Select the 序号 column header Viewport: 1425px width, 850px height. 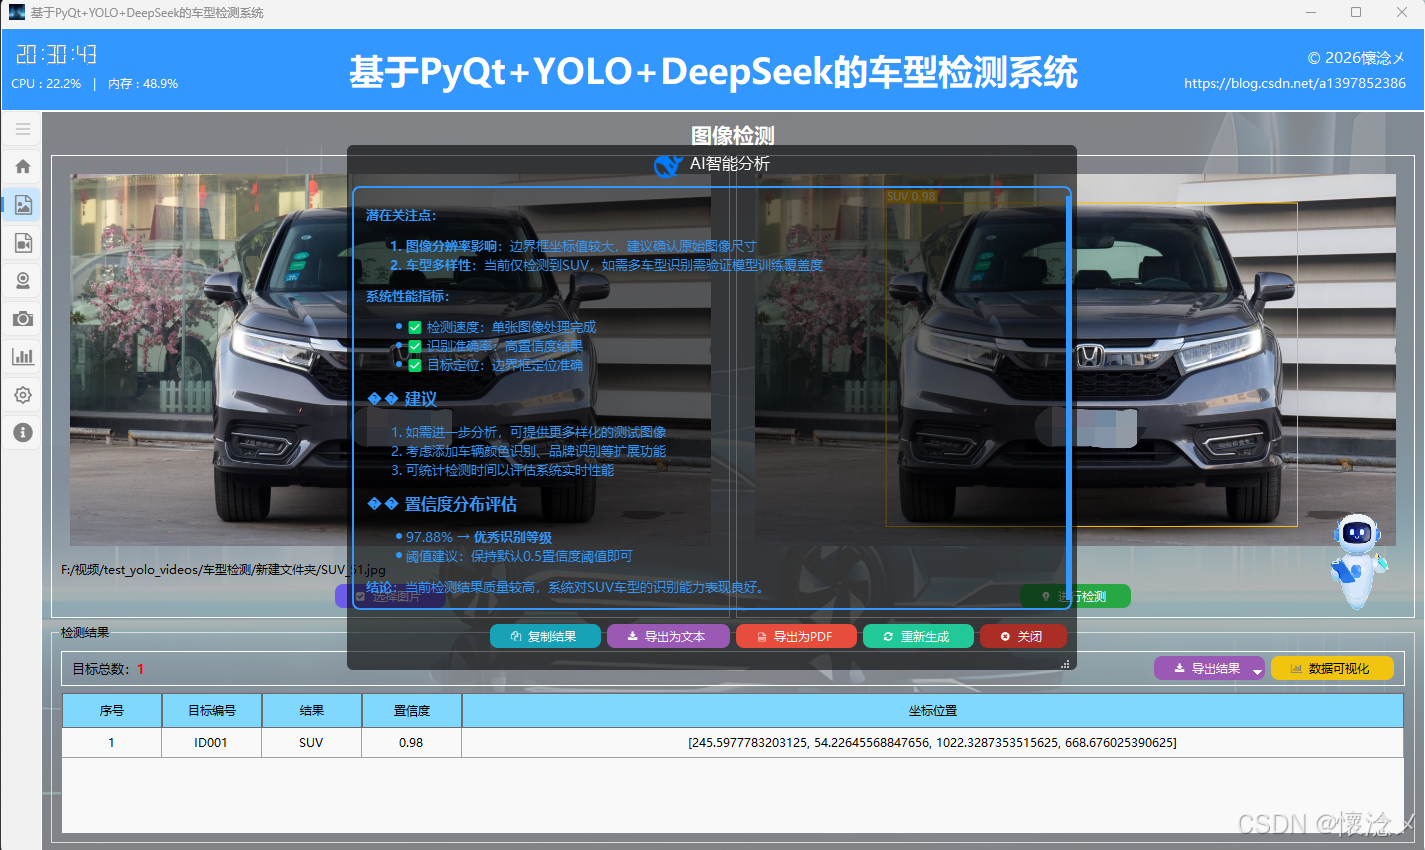tap(112, 711)
